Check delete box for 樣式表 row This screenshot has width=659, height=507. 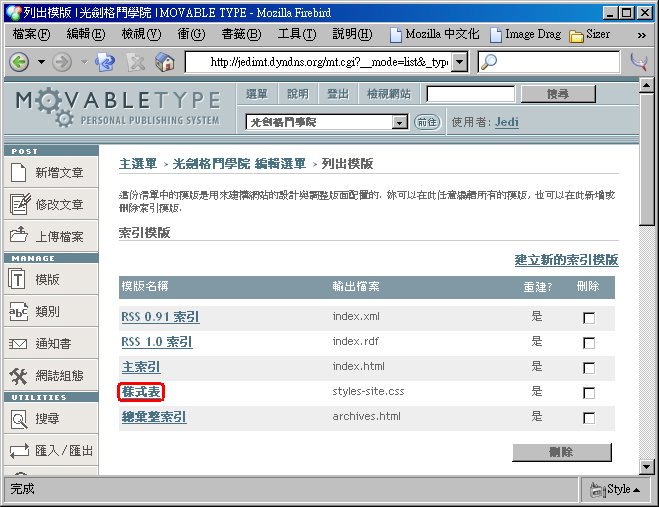pos(589,393)
